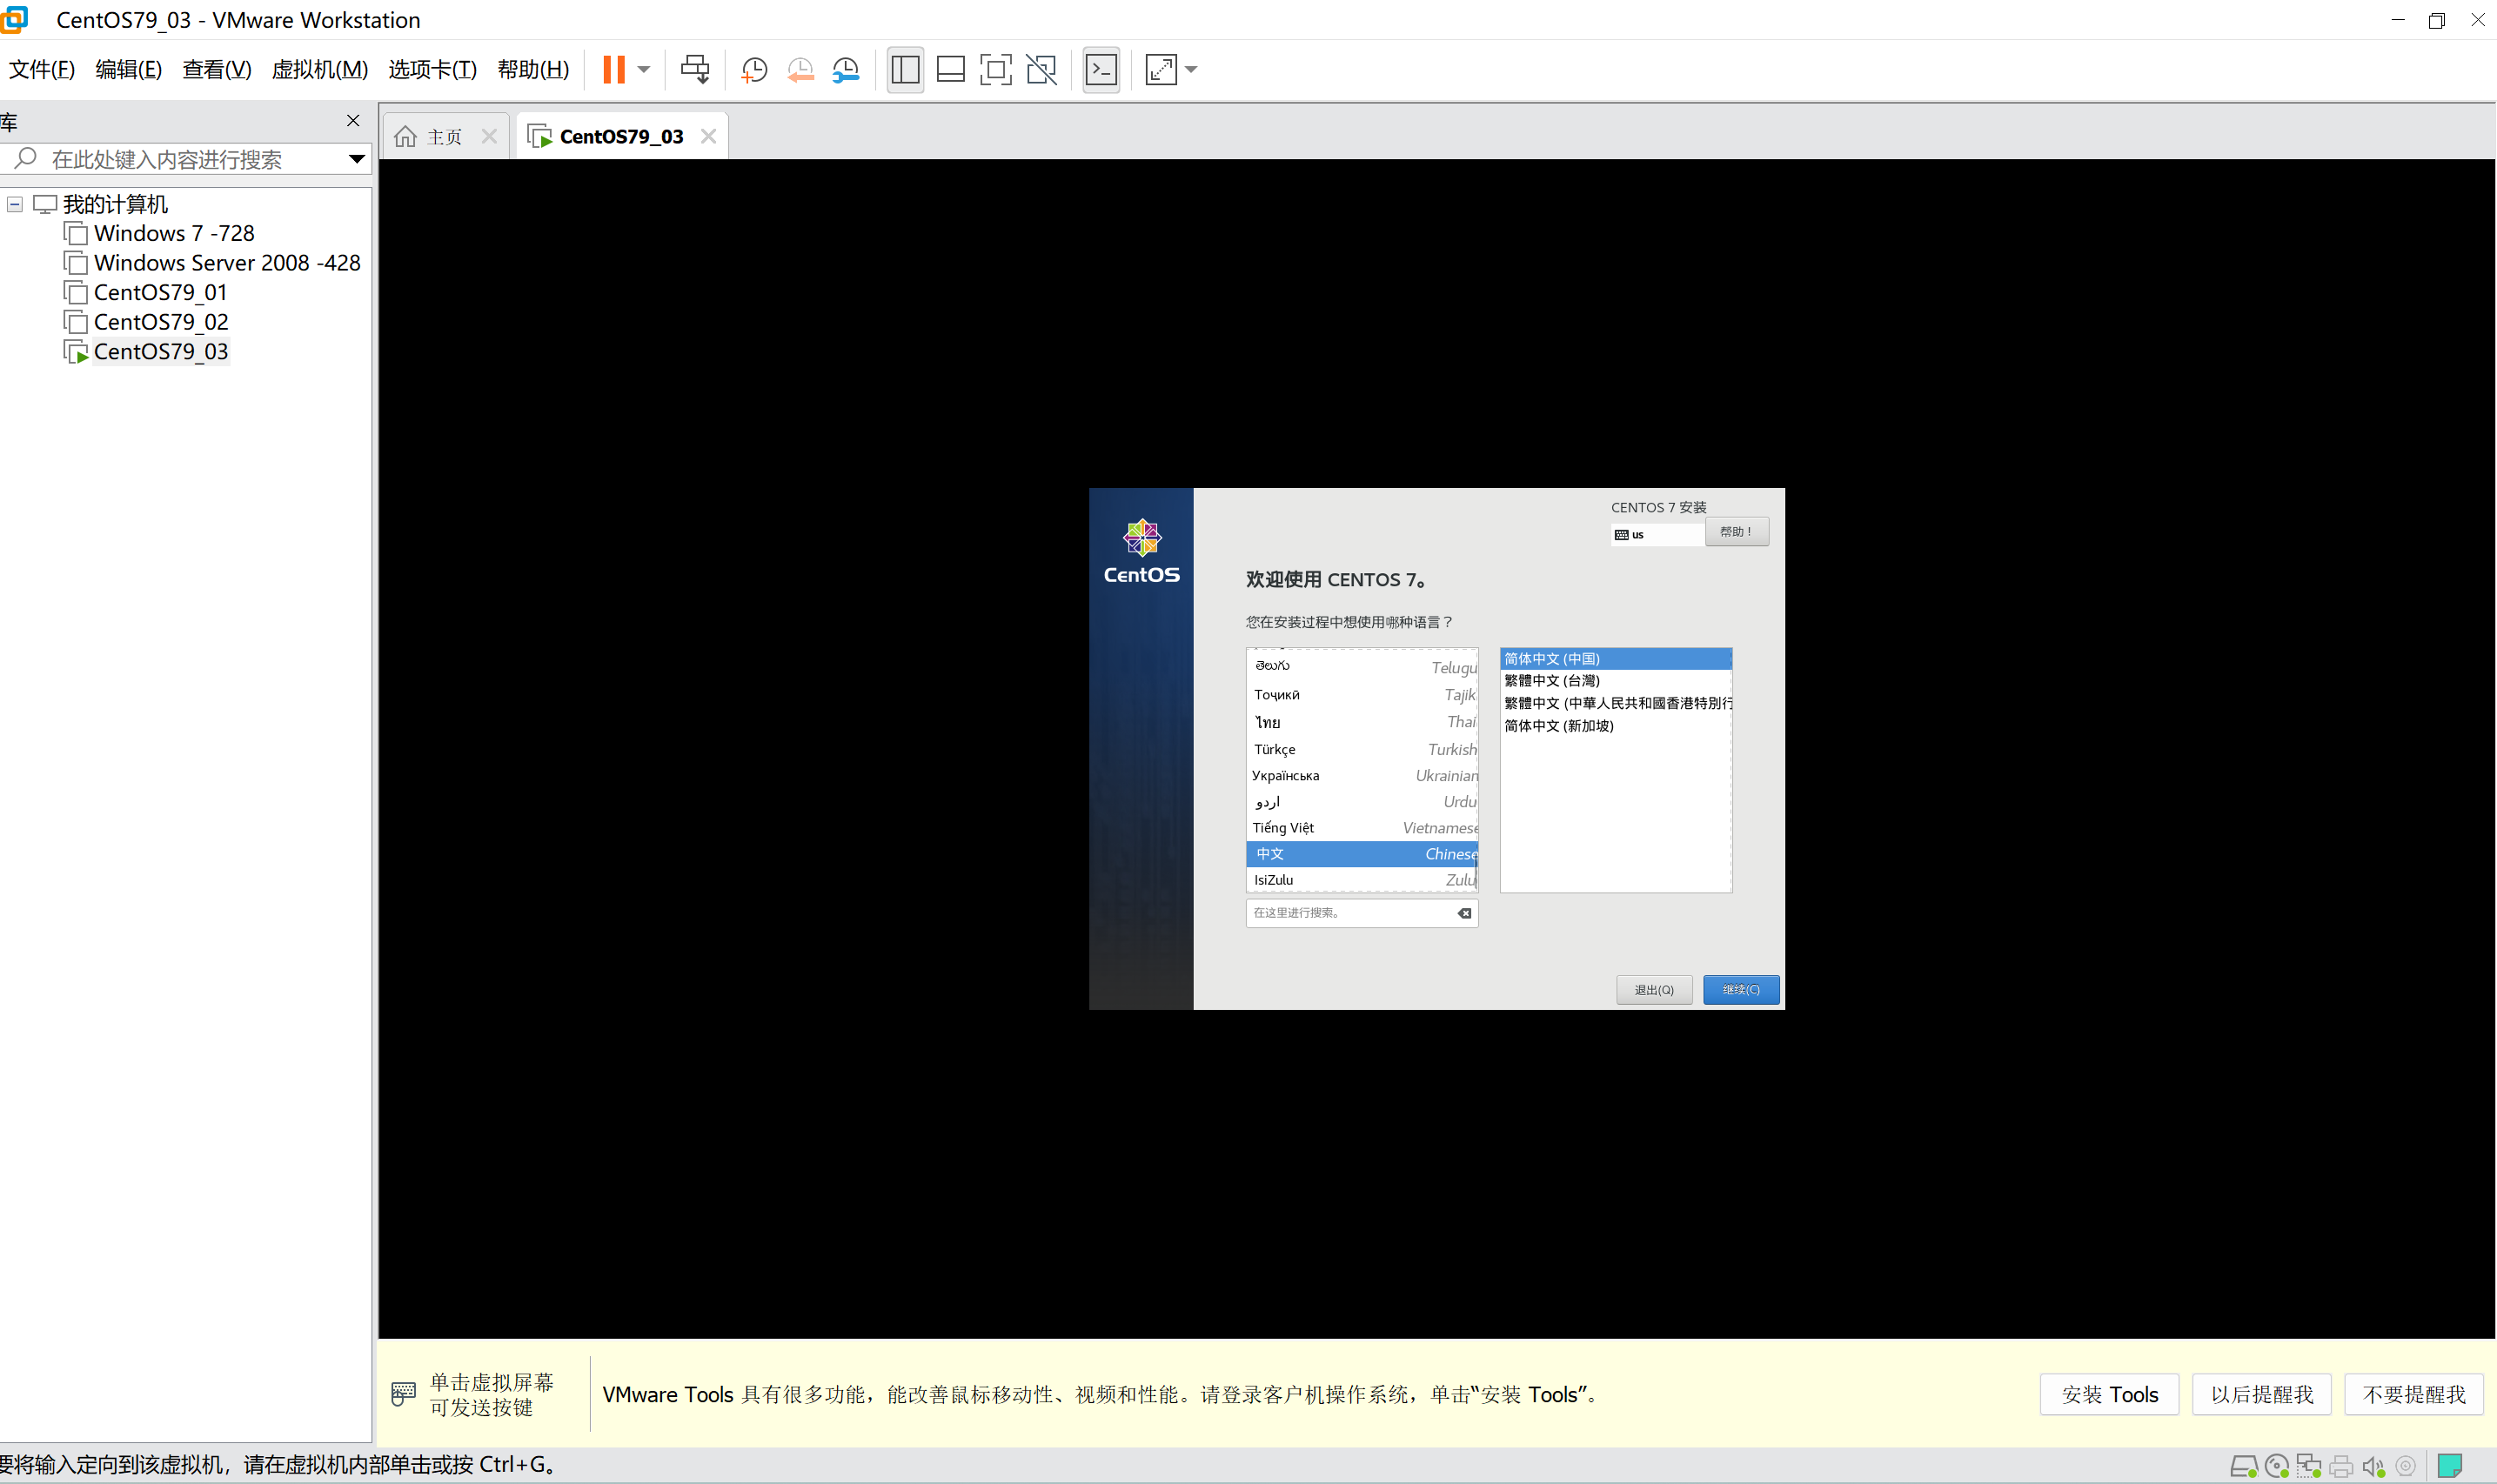Click the CD/DVD drive status icon
Image resolution: width=2497 pixels, height=1484 pixels.
tap(2276, 1466)
